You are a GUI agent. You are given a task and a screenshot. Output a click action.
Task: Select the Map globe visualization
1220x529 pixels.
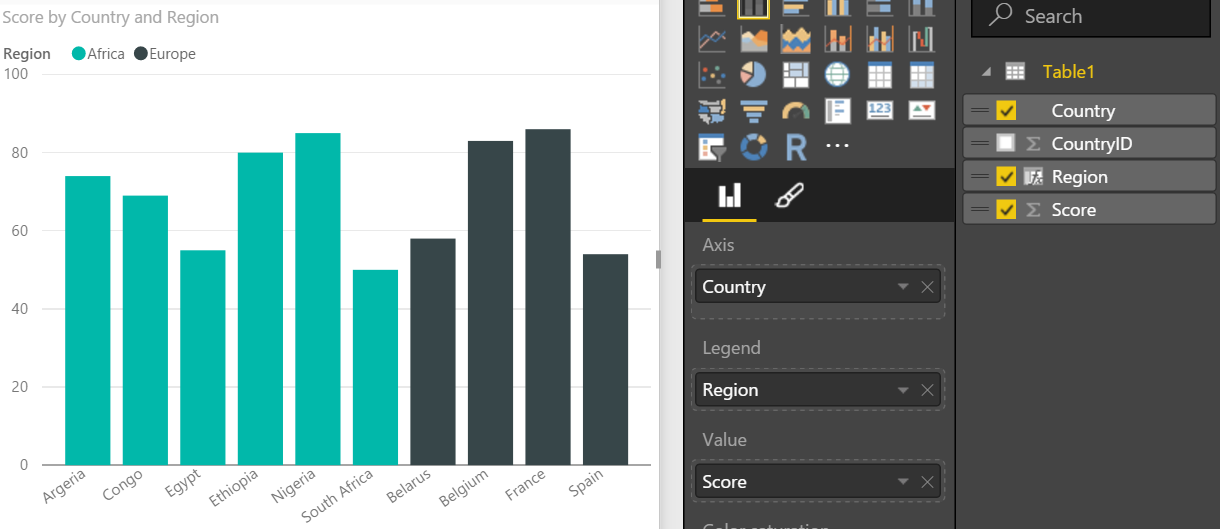coord(837,75)
